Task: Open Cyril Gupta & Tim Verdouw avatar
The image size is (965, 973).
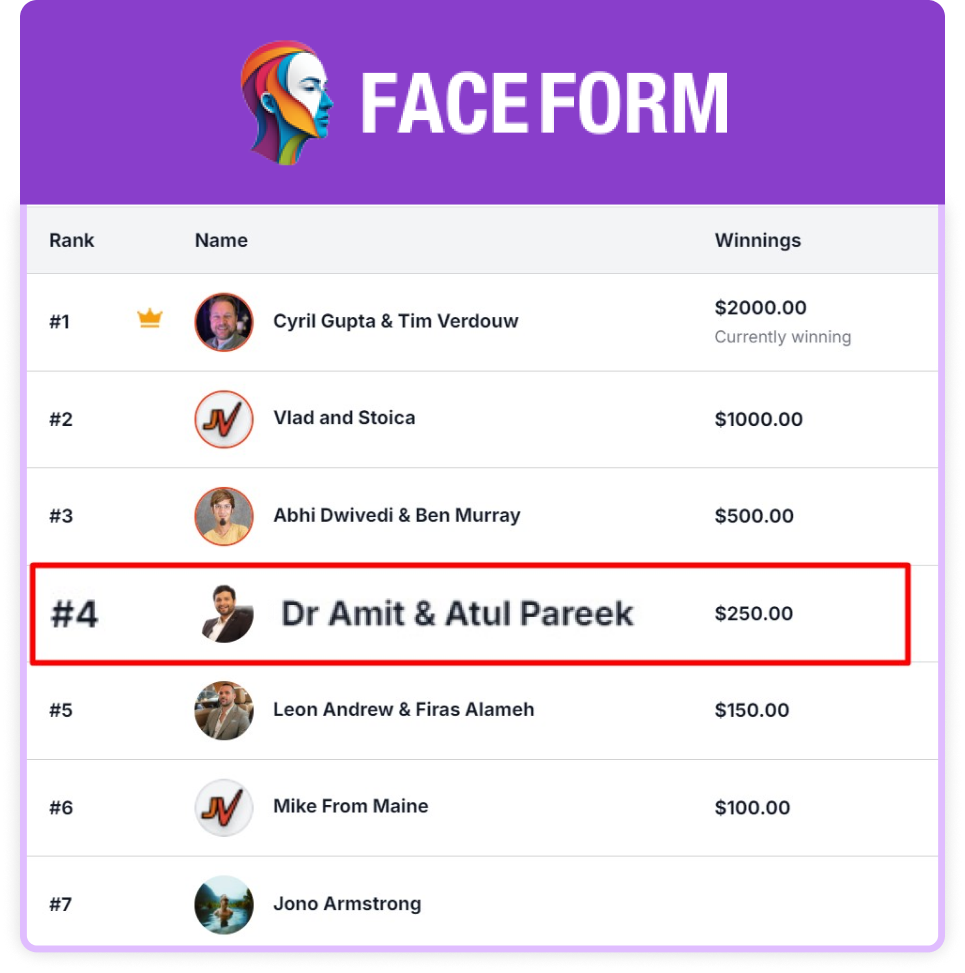Action: point(224,322)
